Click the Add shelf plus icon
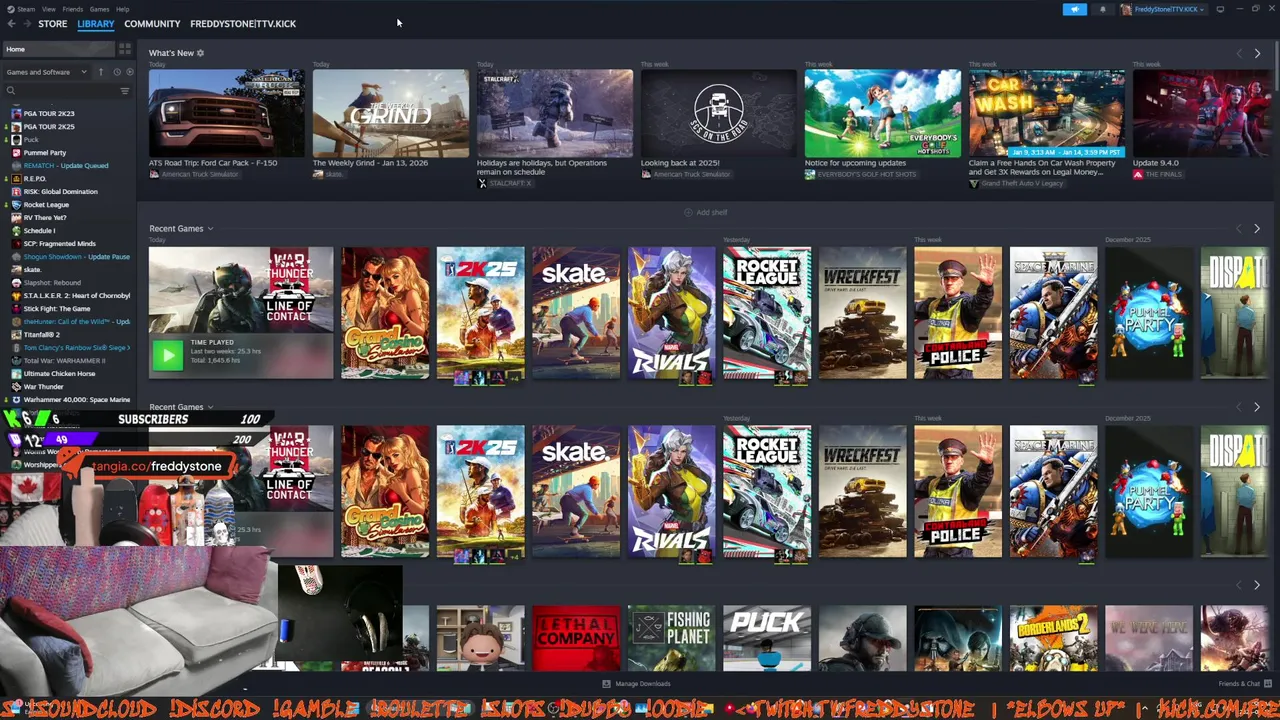This screenshot has width=1280, height=720. [x=688, y=212]
